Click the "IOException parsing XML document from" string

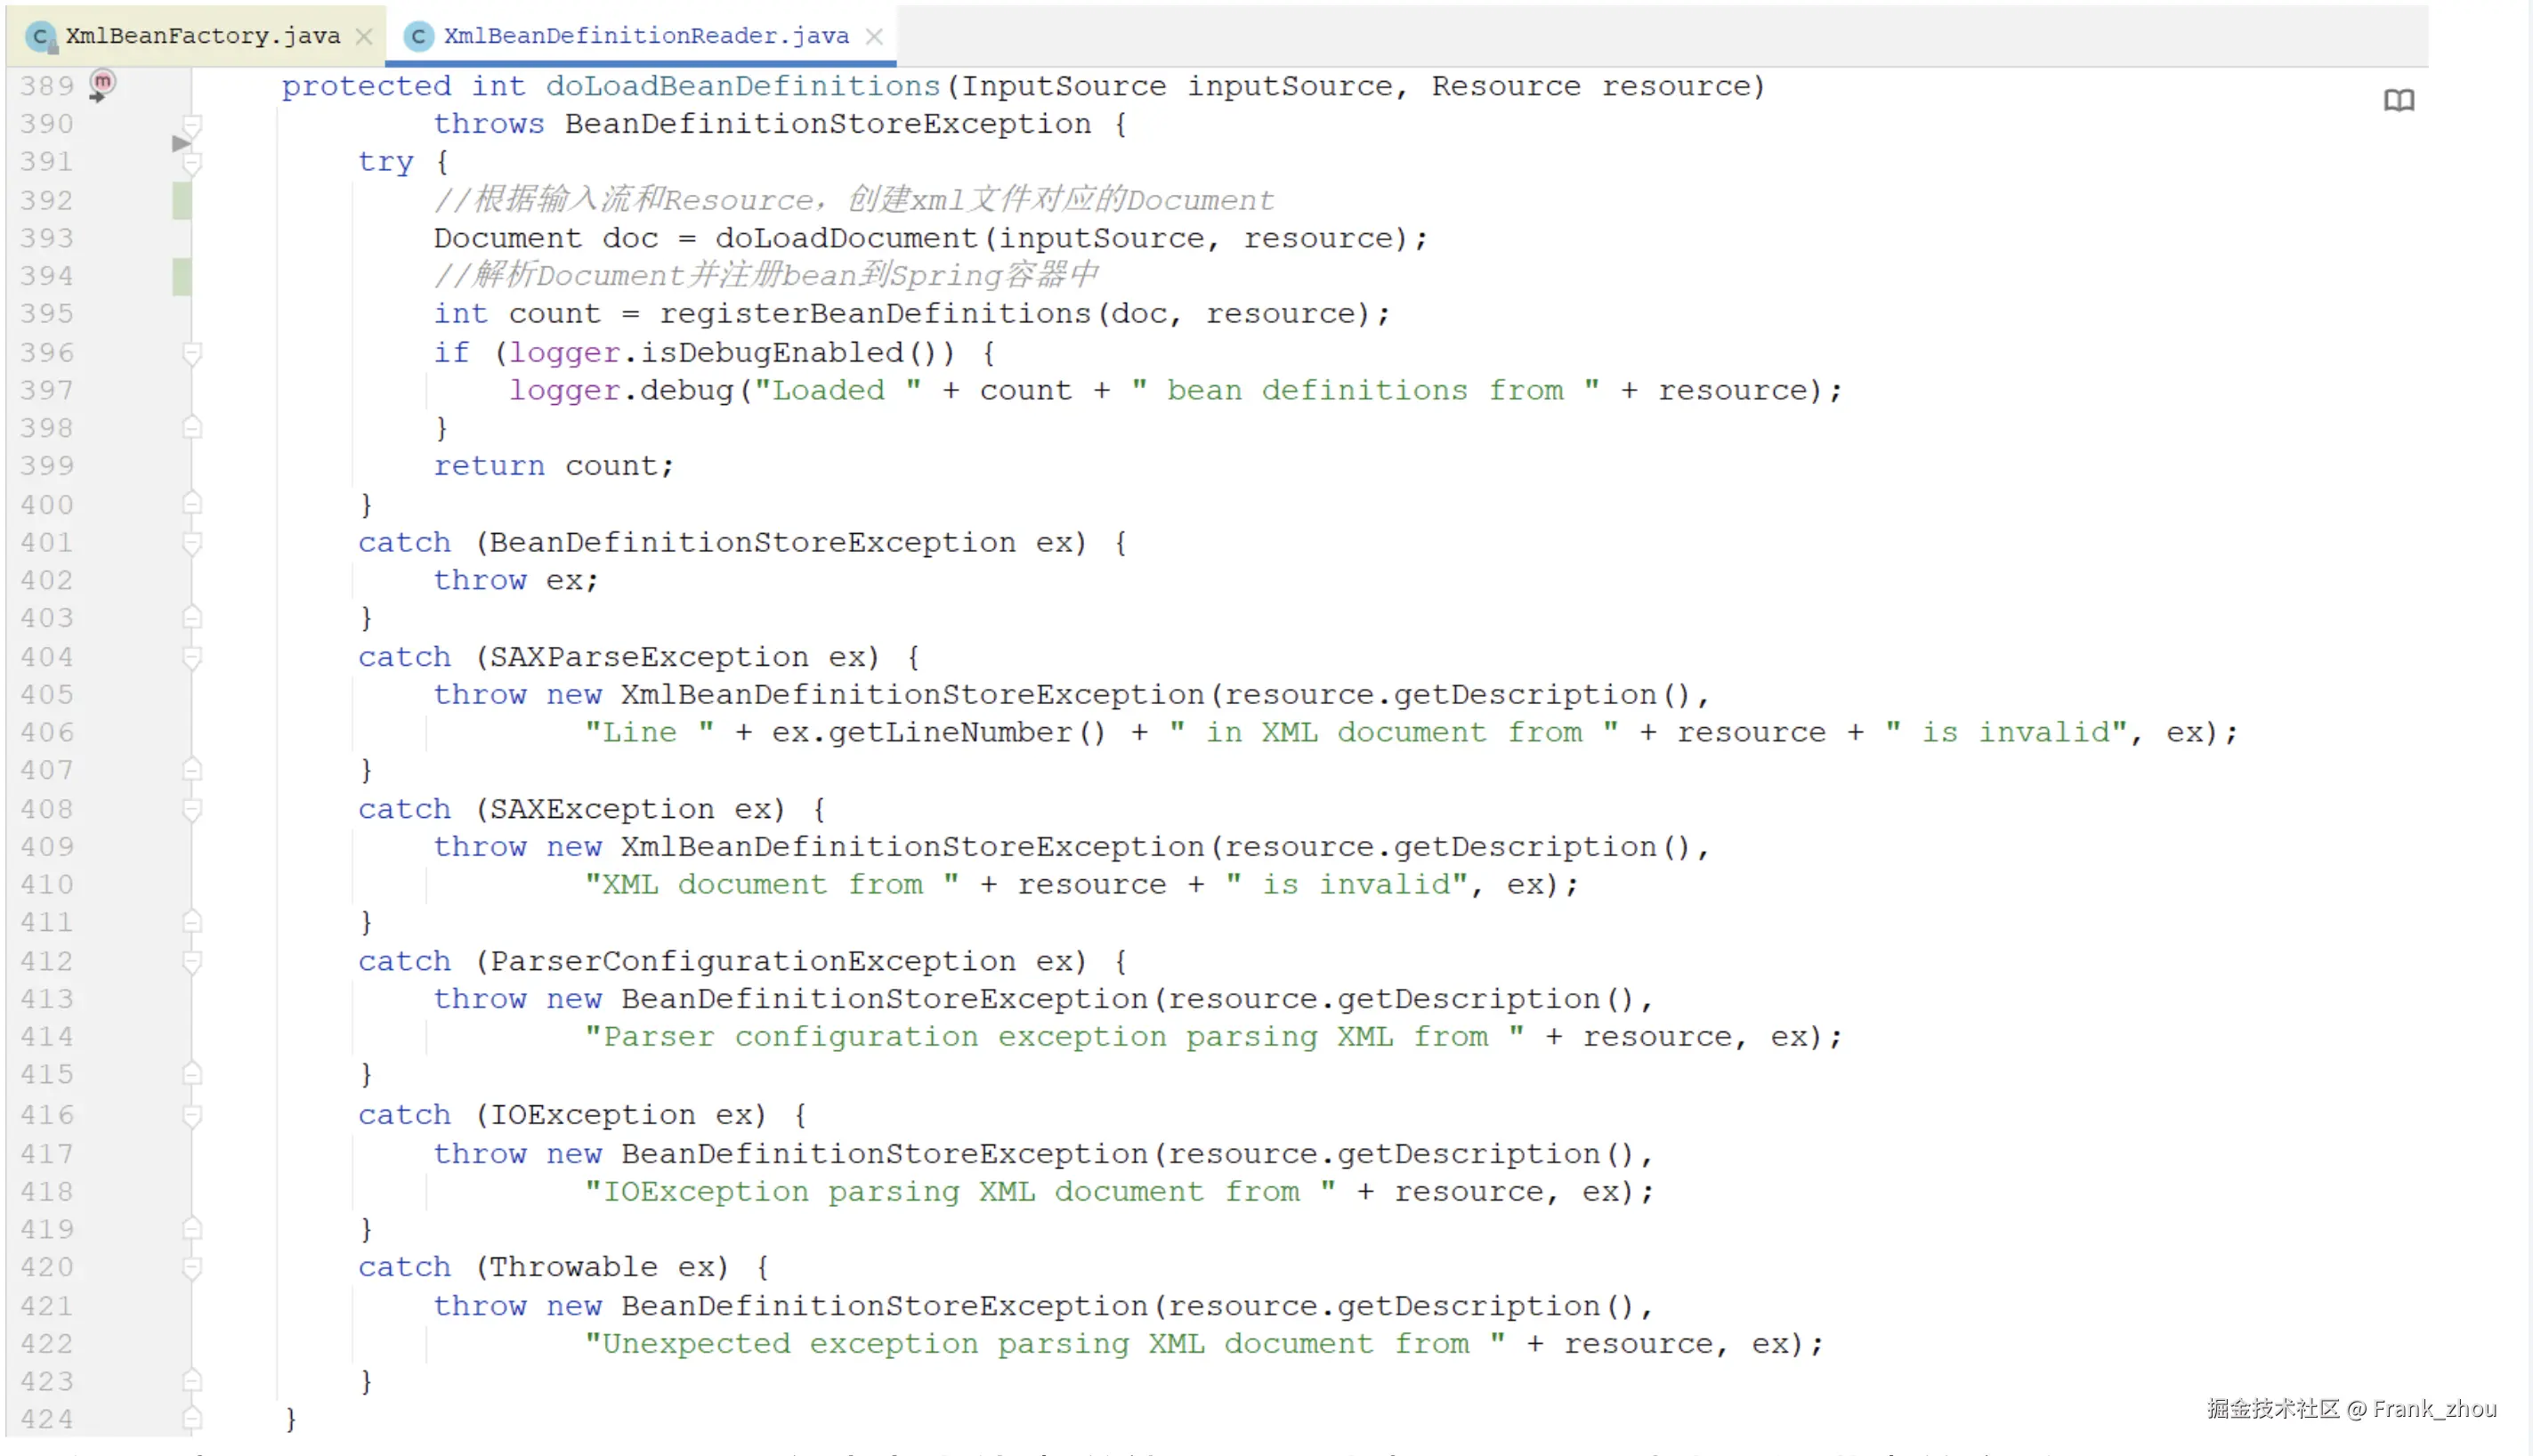[960, 1192]
